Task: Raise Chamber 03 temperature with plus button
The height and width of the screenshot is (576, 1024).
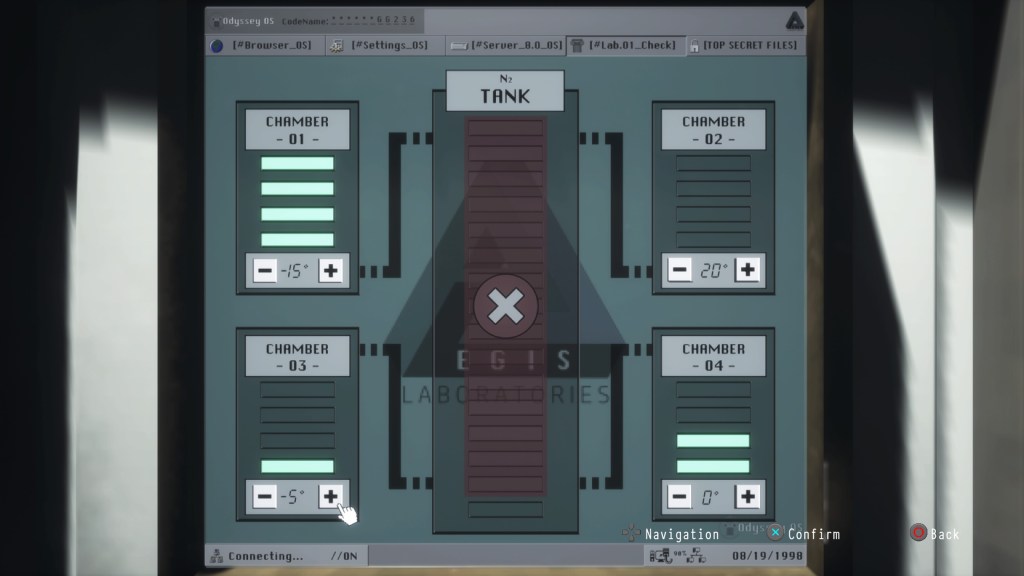Action: 331,496
